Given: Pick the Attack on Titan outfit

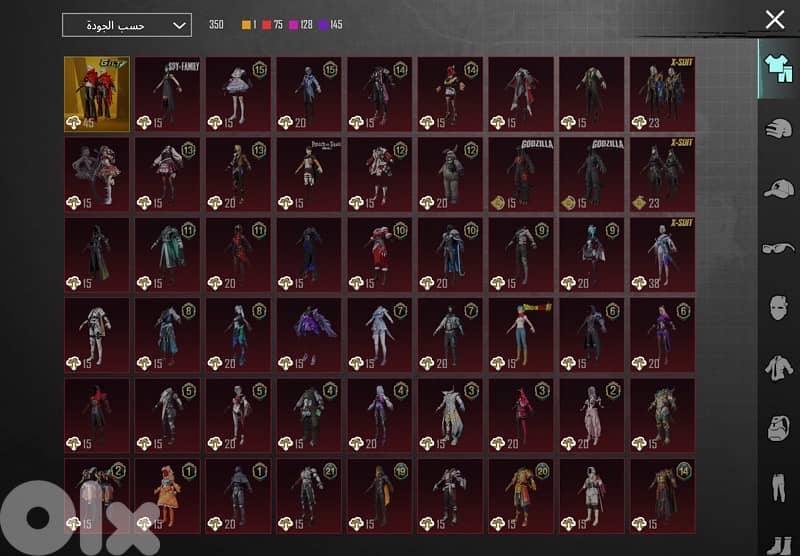Looking at the screenshot, I should tap(309, 174).
